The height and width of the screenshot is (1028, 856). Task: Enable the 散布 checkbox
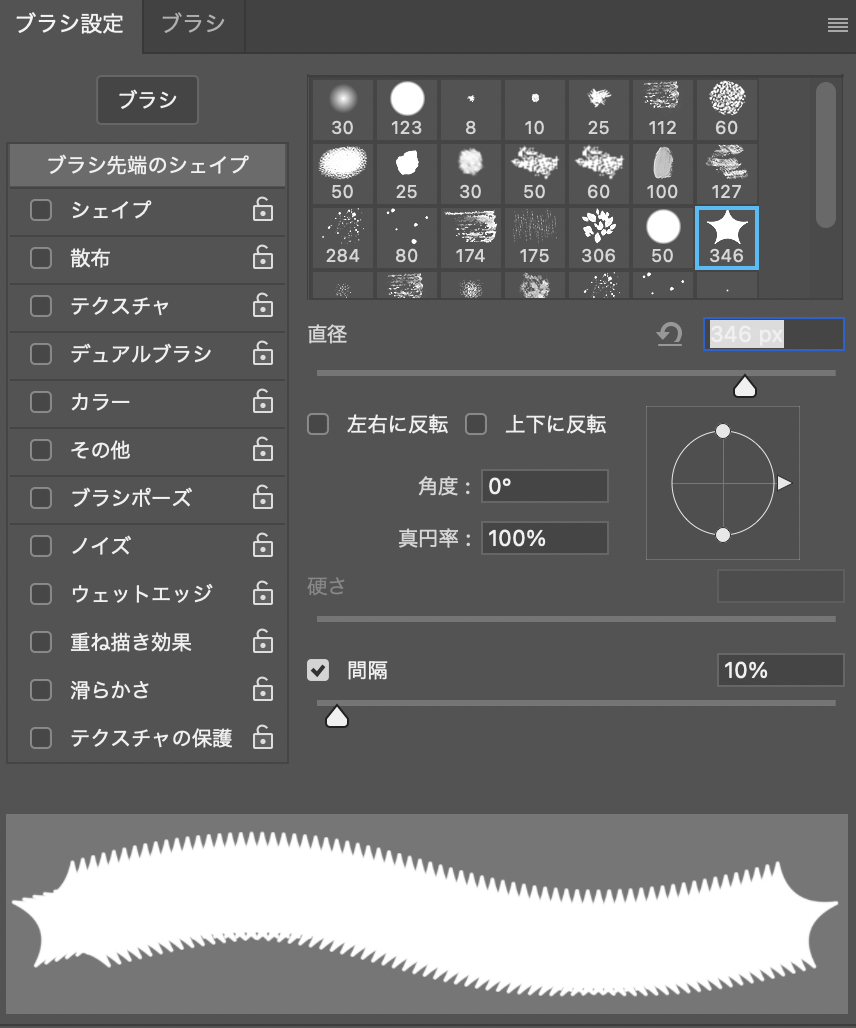pyautogui.click(x=41, y=258)
